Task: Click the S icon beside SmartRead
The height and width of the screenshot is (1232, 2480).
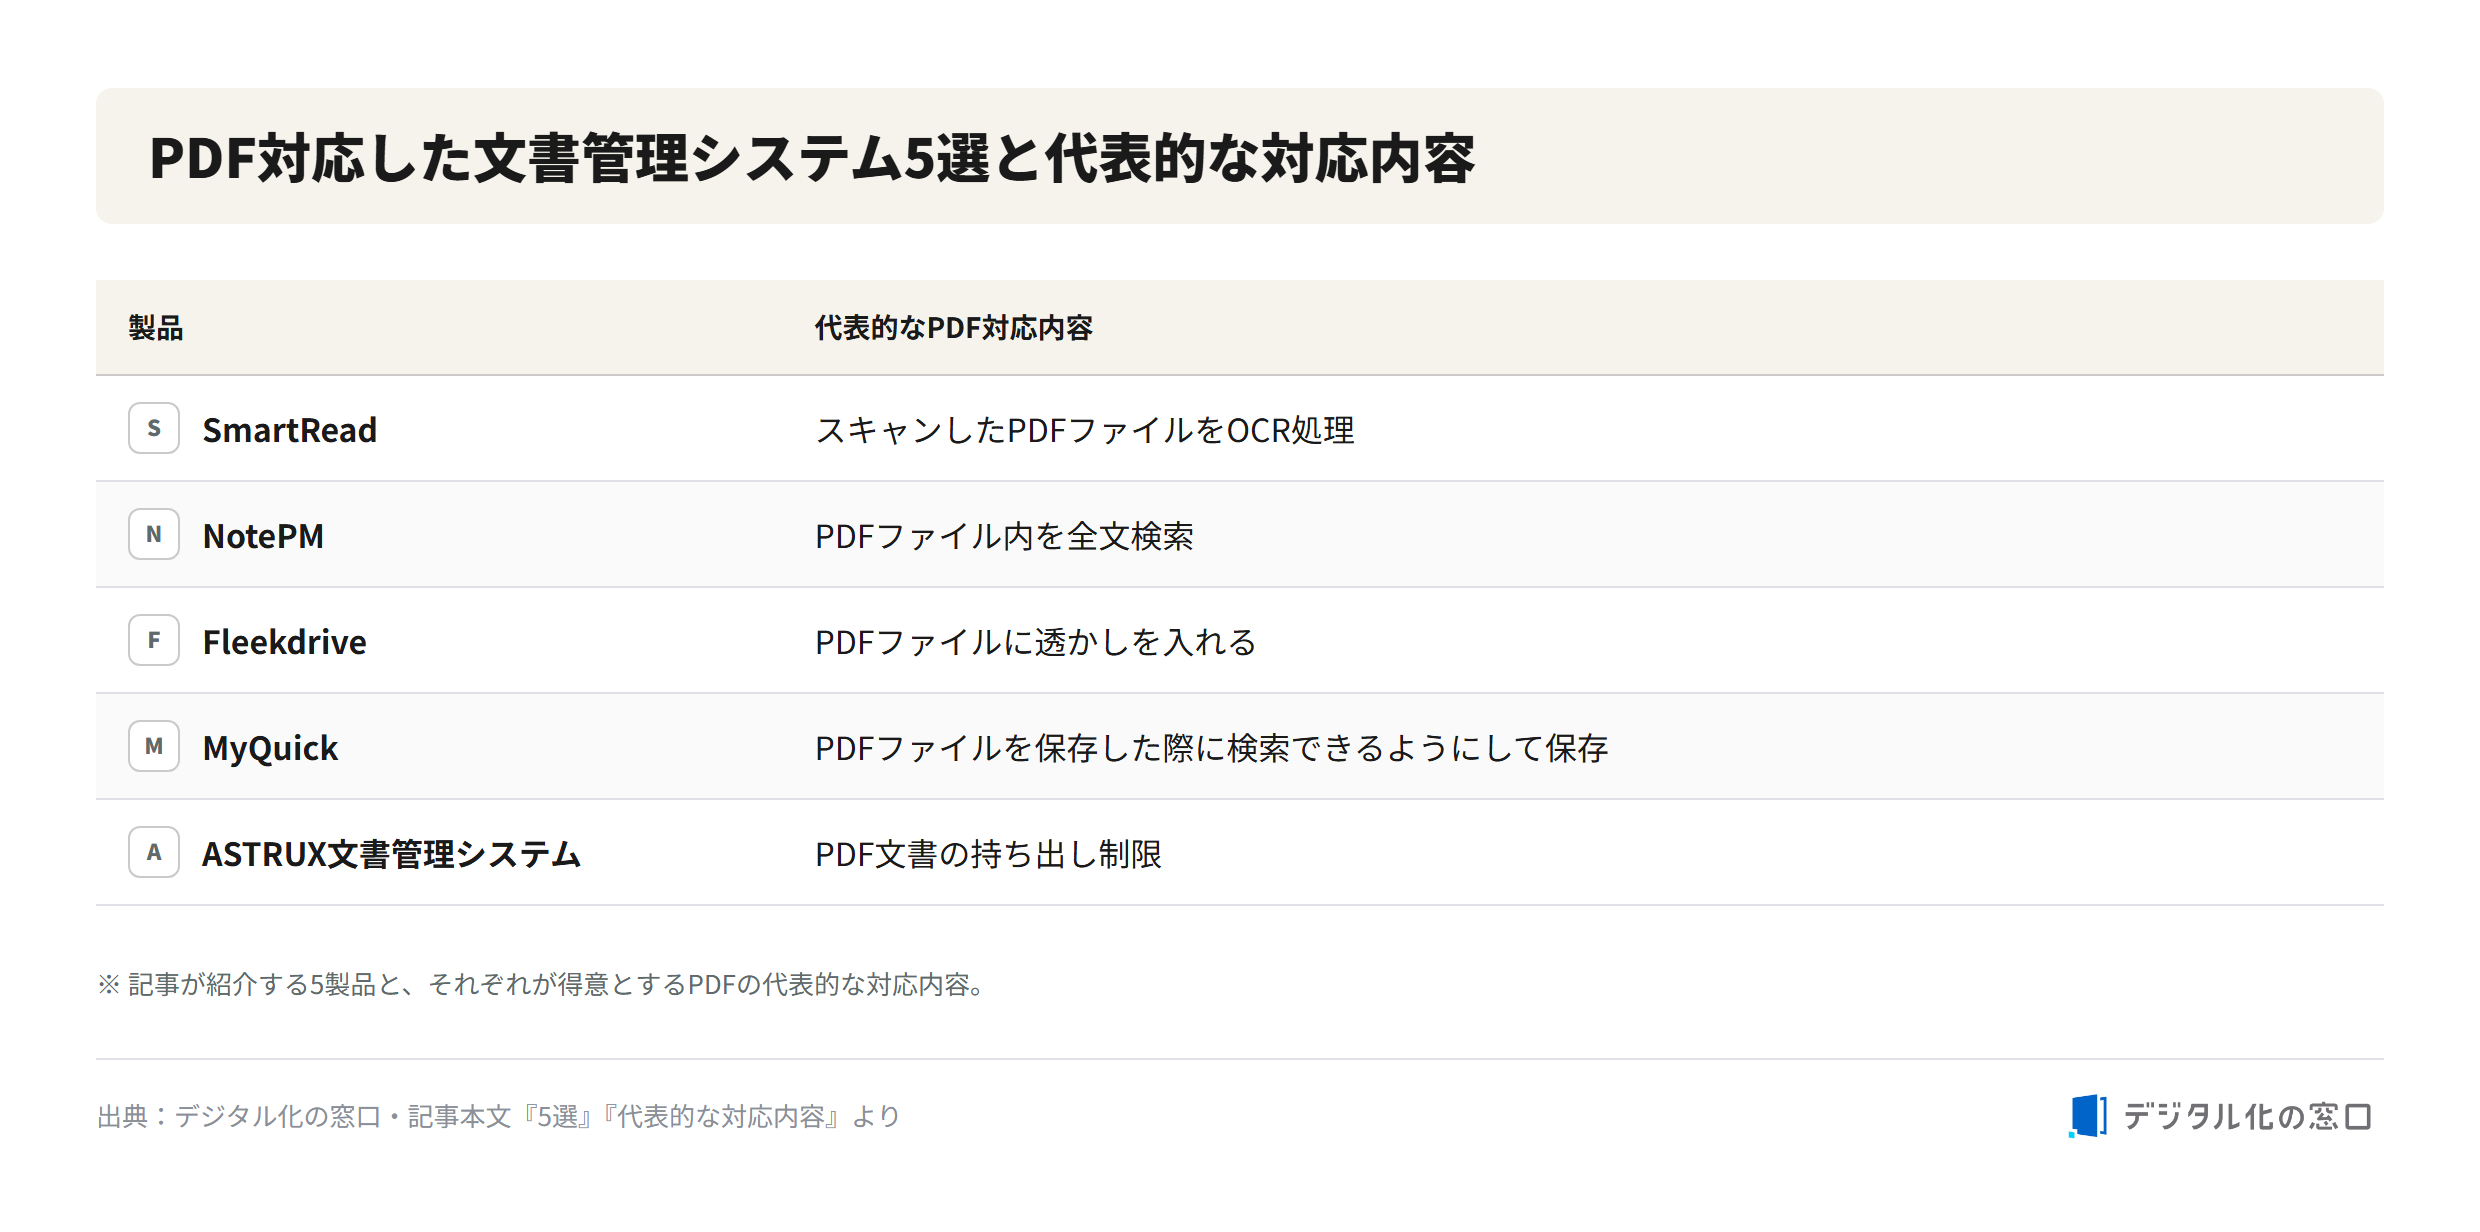Action: click(x=154, y=428)
